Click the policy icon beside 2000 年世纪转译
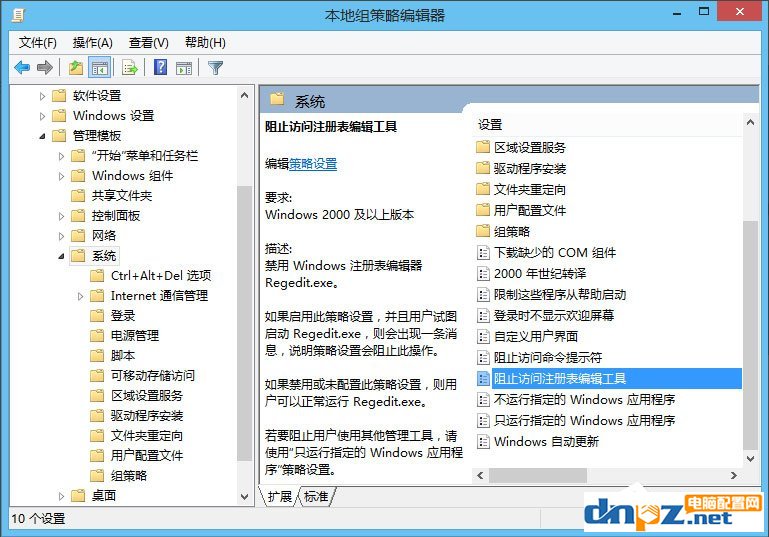 [x=483, y=274]
